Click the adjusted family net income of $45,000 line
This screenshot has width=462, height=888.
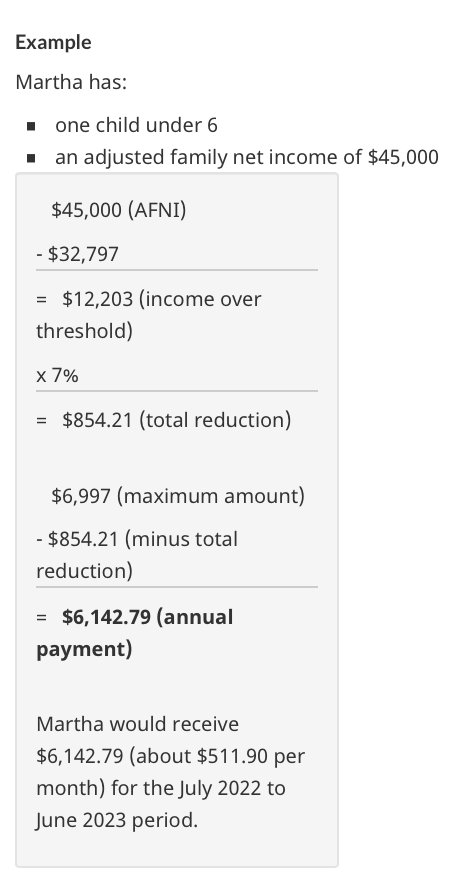click(x=247, y=157)
